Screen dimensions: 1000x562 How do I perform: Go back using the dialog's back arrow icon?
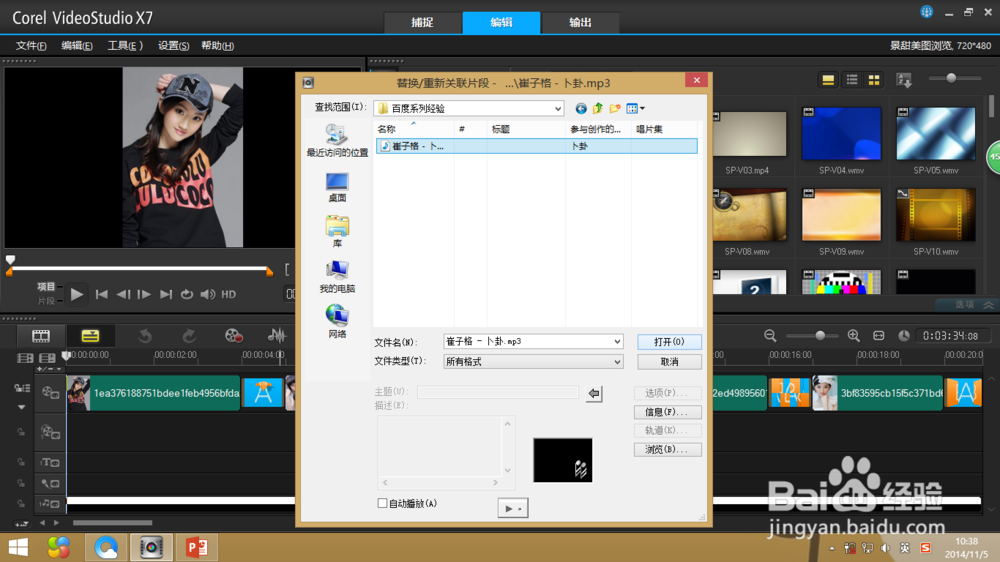tap(580, 108)
